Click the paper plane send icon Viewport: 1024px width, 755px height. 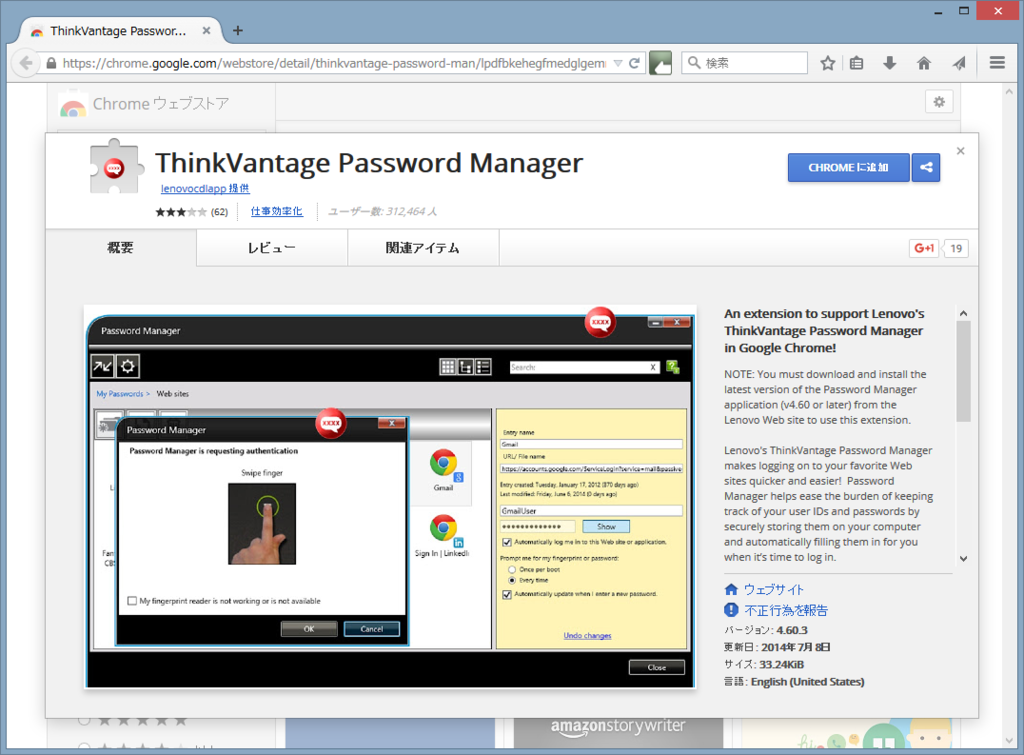click(x=958, y=63)
